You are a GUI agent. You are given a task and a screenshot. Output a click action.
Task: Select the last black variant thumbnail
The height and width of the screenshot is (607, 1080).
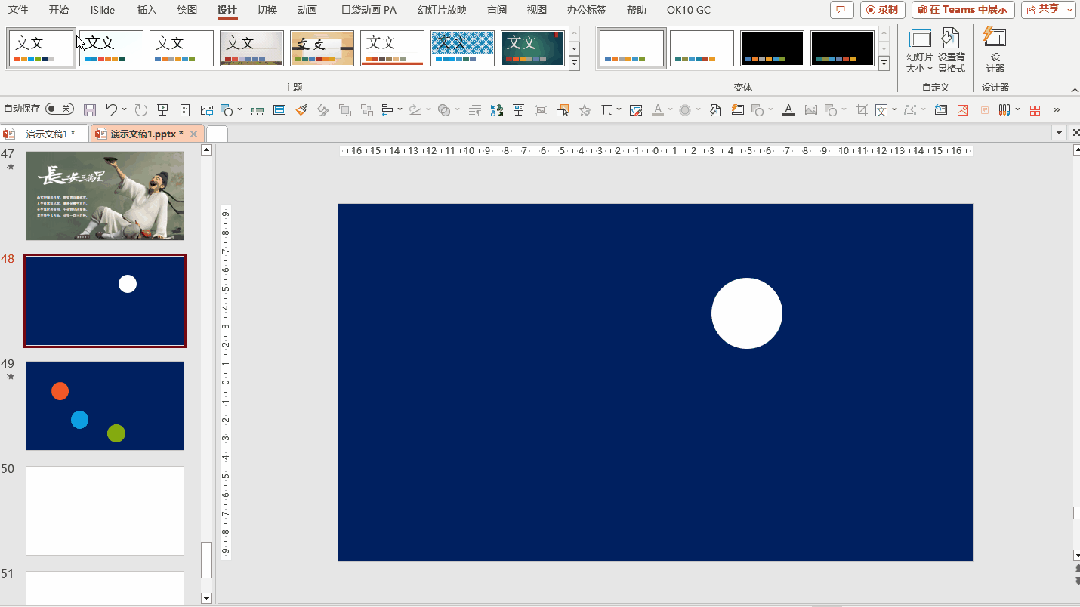pos(842,48)
